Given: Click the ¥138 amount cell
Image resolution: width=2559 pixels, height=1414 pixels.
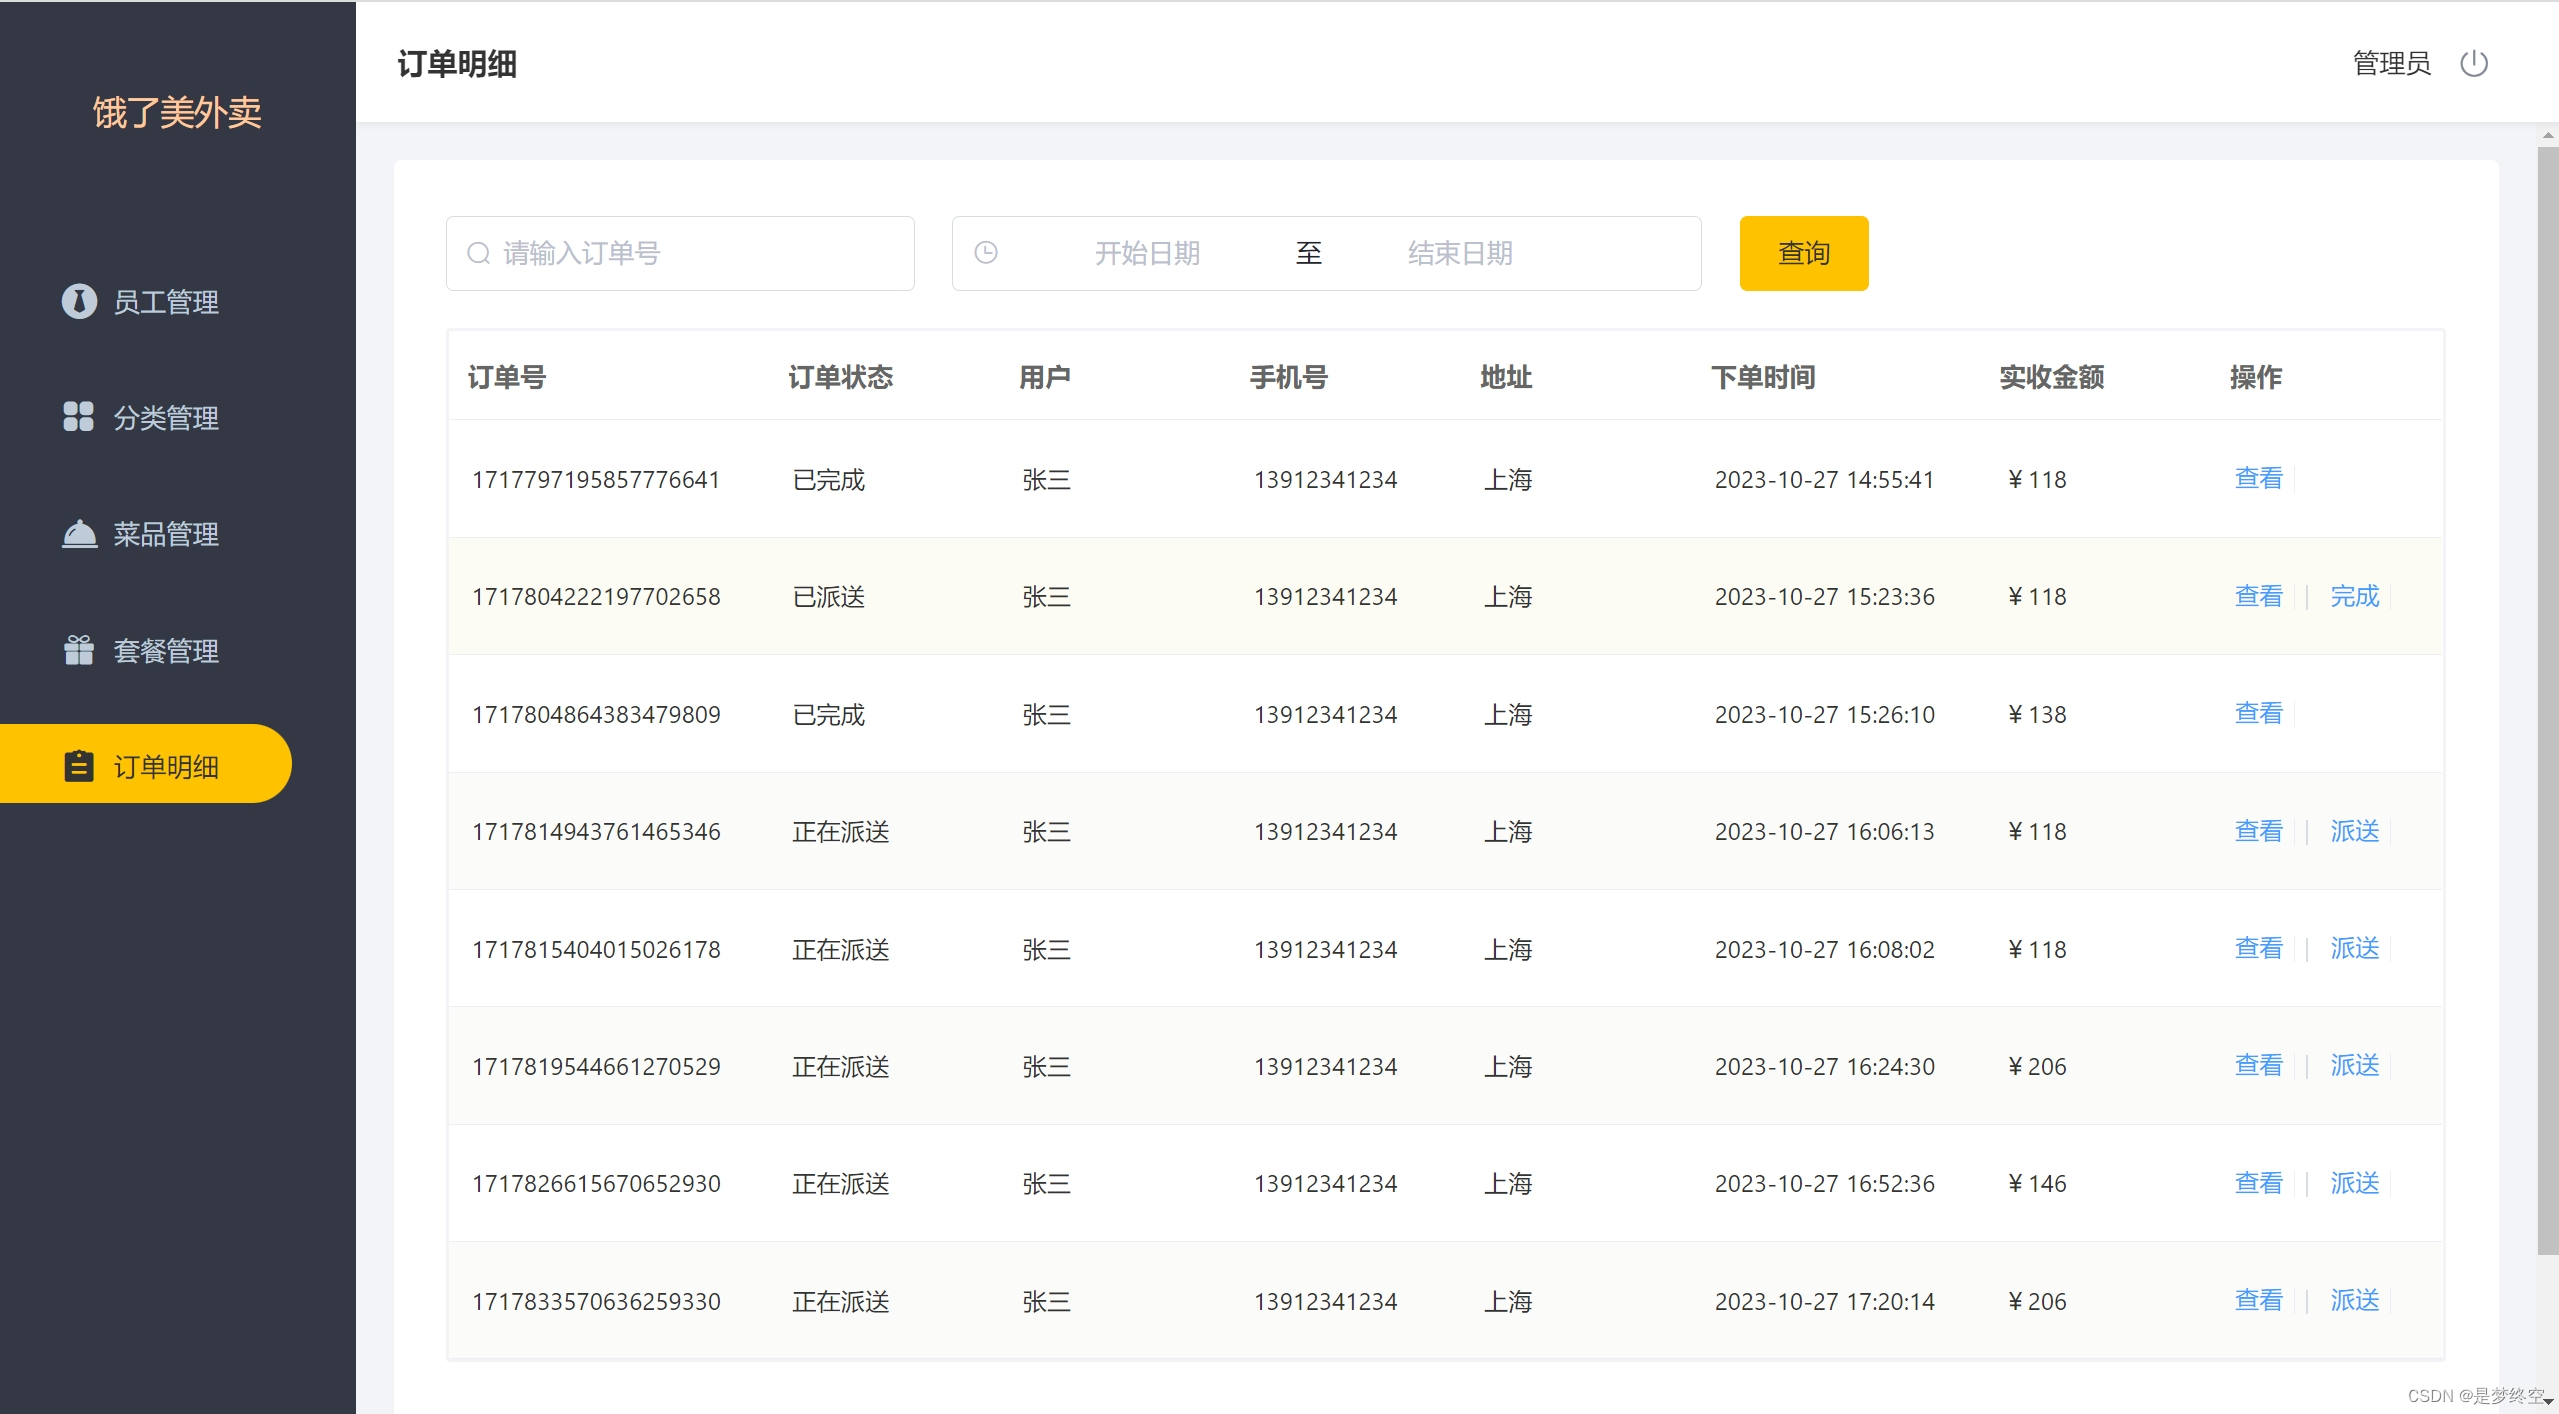Looking at the screenshot, I should click(2037, 714).
